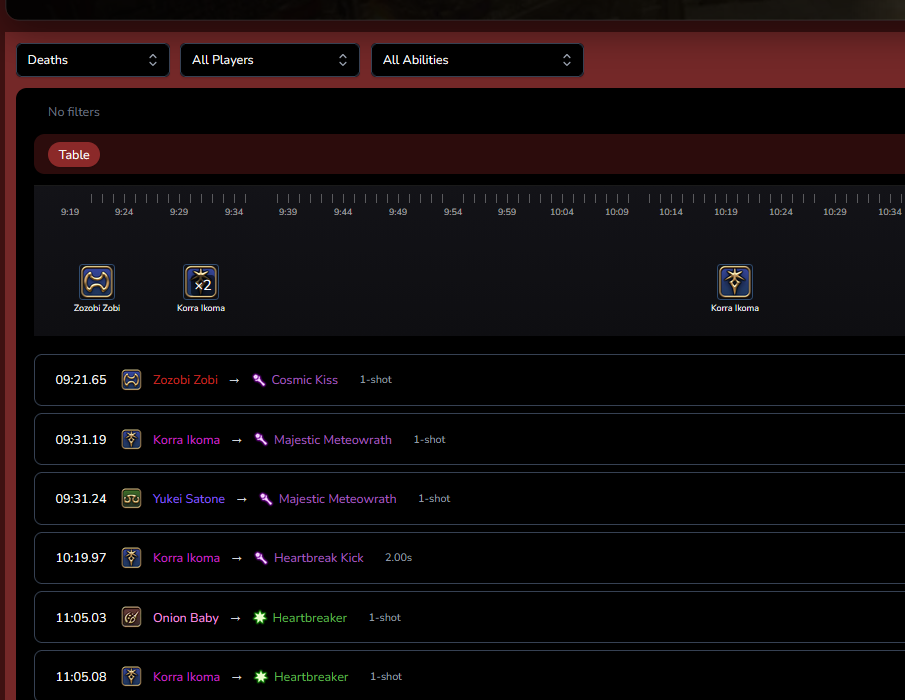Screen dimensions: 905x700
Task: Open Korra Ikoma link in 09:31.19 row
Action: pos(186,440)
